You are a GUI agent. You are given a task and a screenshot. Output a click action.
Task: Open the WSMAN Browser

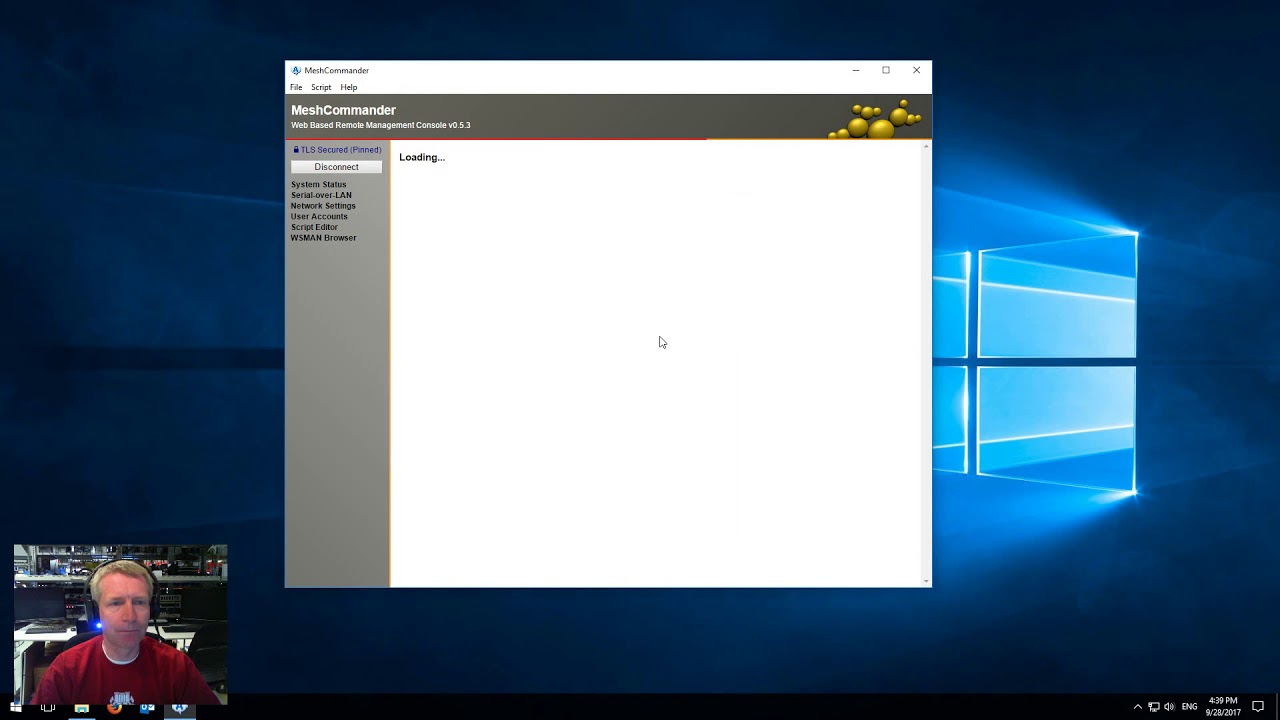click(x=323, y=238)
